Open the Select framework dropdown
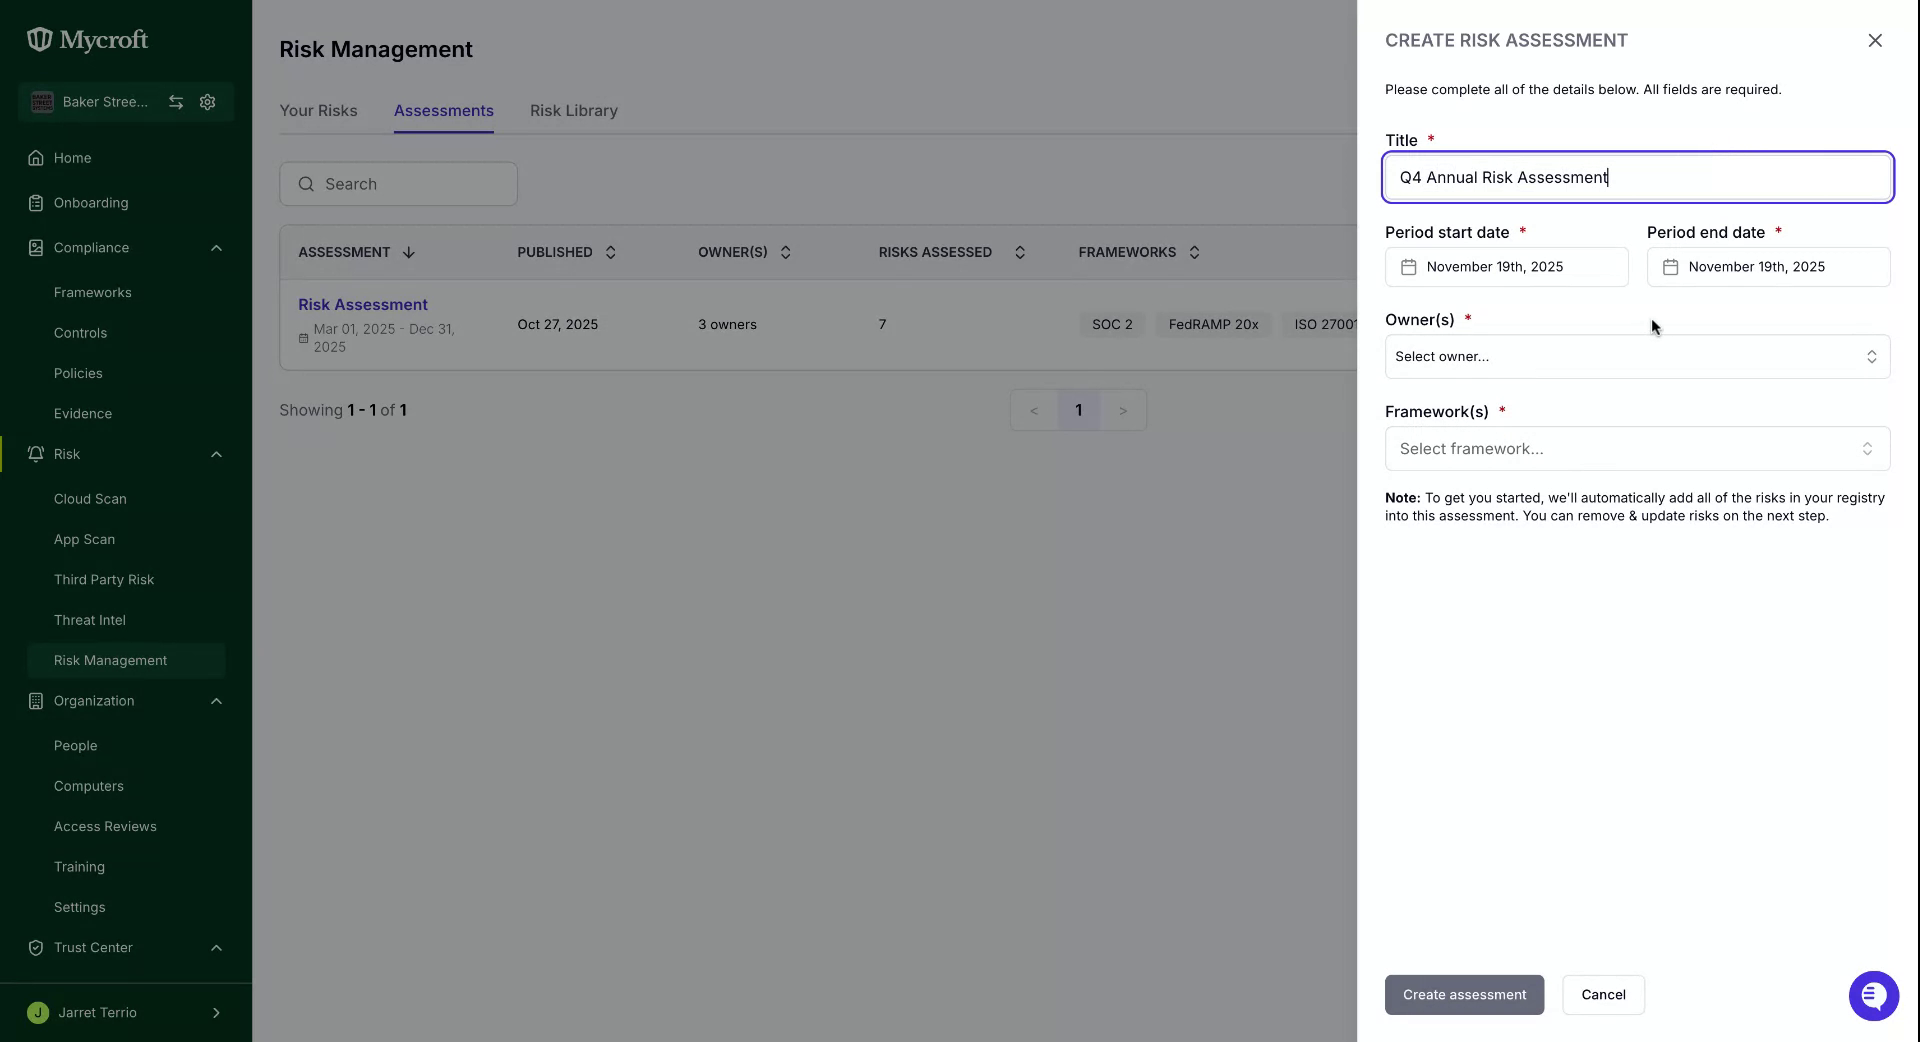The image size is (1920, 1042). point(1637,449)
